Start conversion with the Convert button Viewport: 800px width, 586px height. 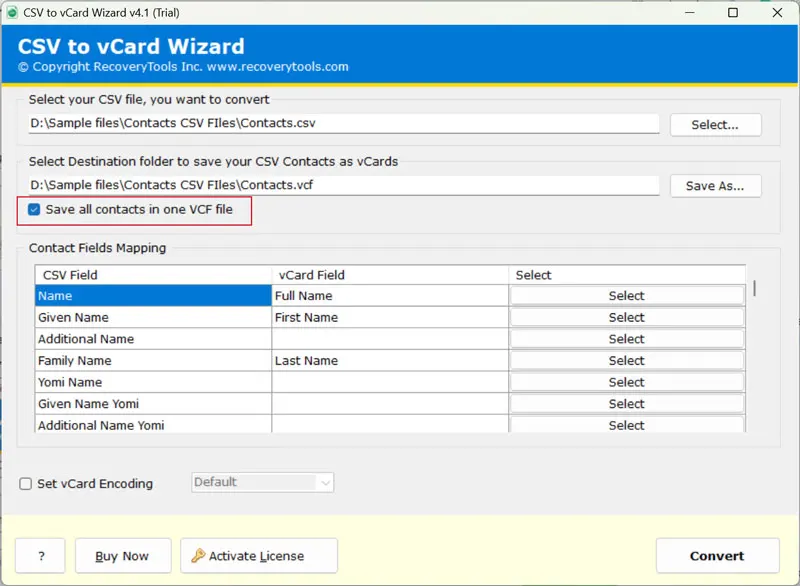tap(717, 556)
